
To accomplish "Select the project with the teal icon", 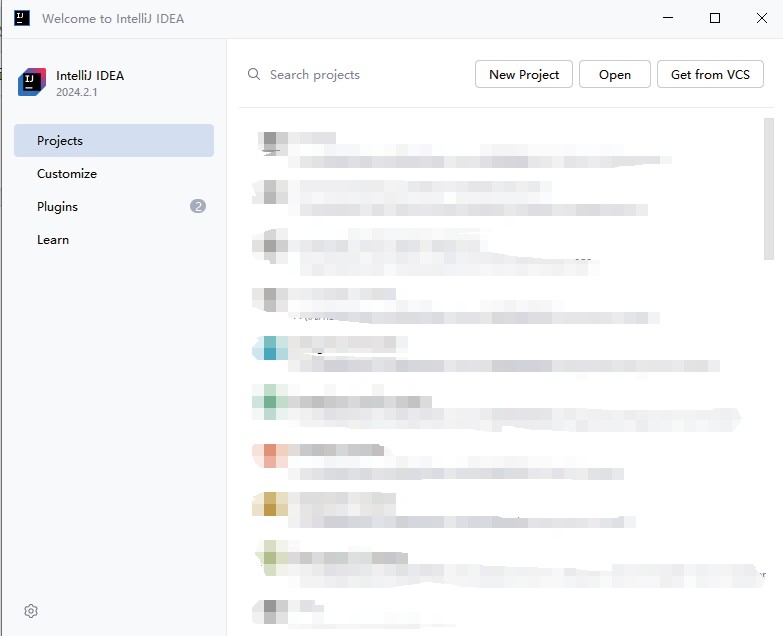I will tap(499, 353).
